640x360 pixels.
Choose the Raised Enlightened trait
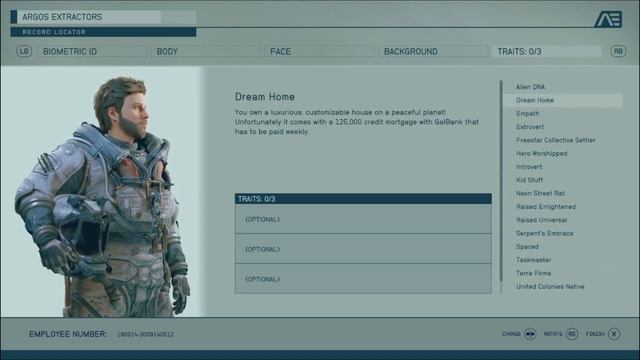click(x=546, y=207)
